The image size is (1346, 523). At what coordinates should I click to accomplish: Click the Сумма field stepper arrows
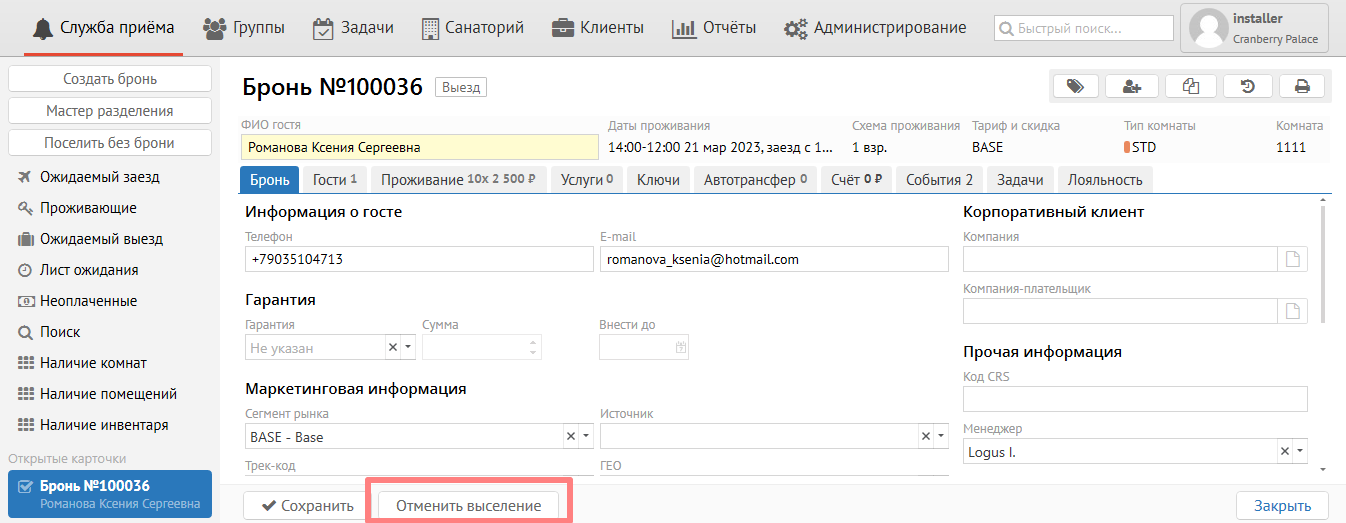pyautogui.click(x=533, y=348)
